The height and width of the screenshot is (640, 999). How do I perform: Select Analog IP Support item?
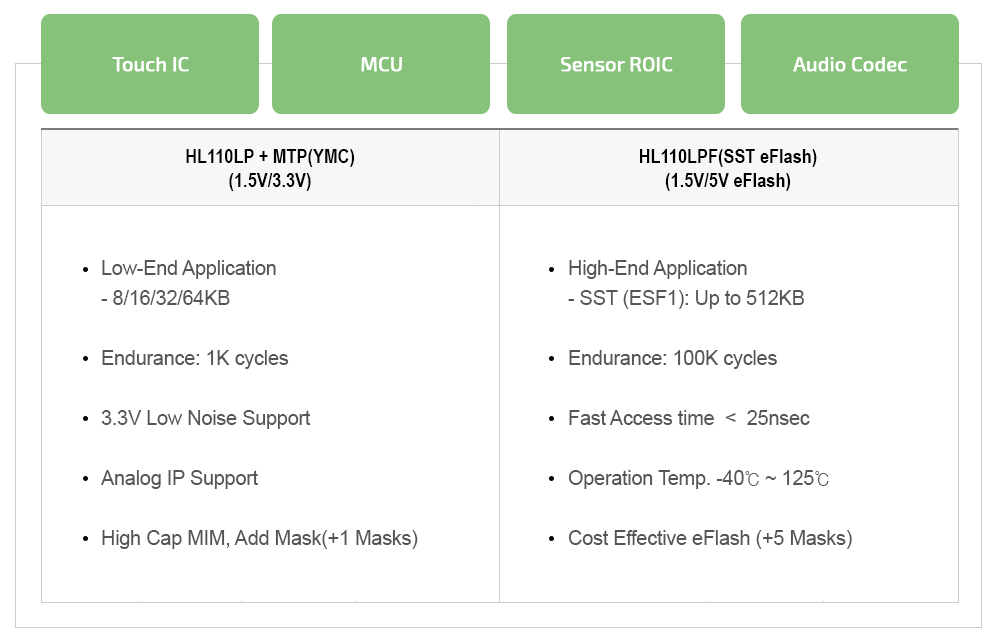[x=179, y=478]
